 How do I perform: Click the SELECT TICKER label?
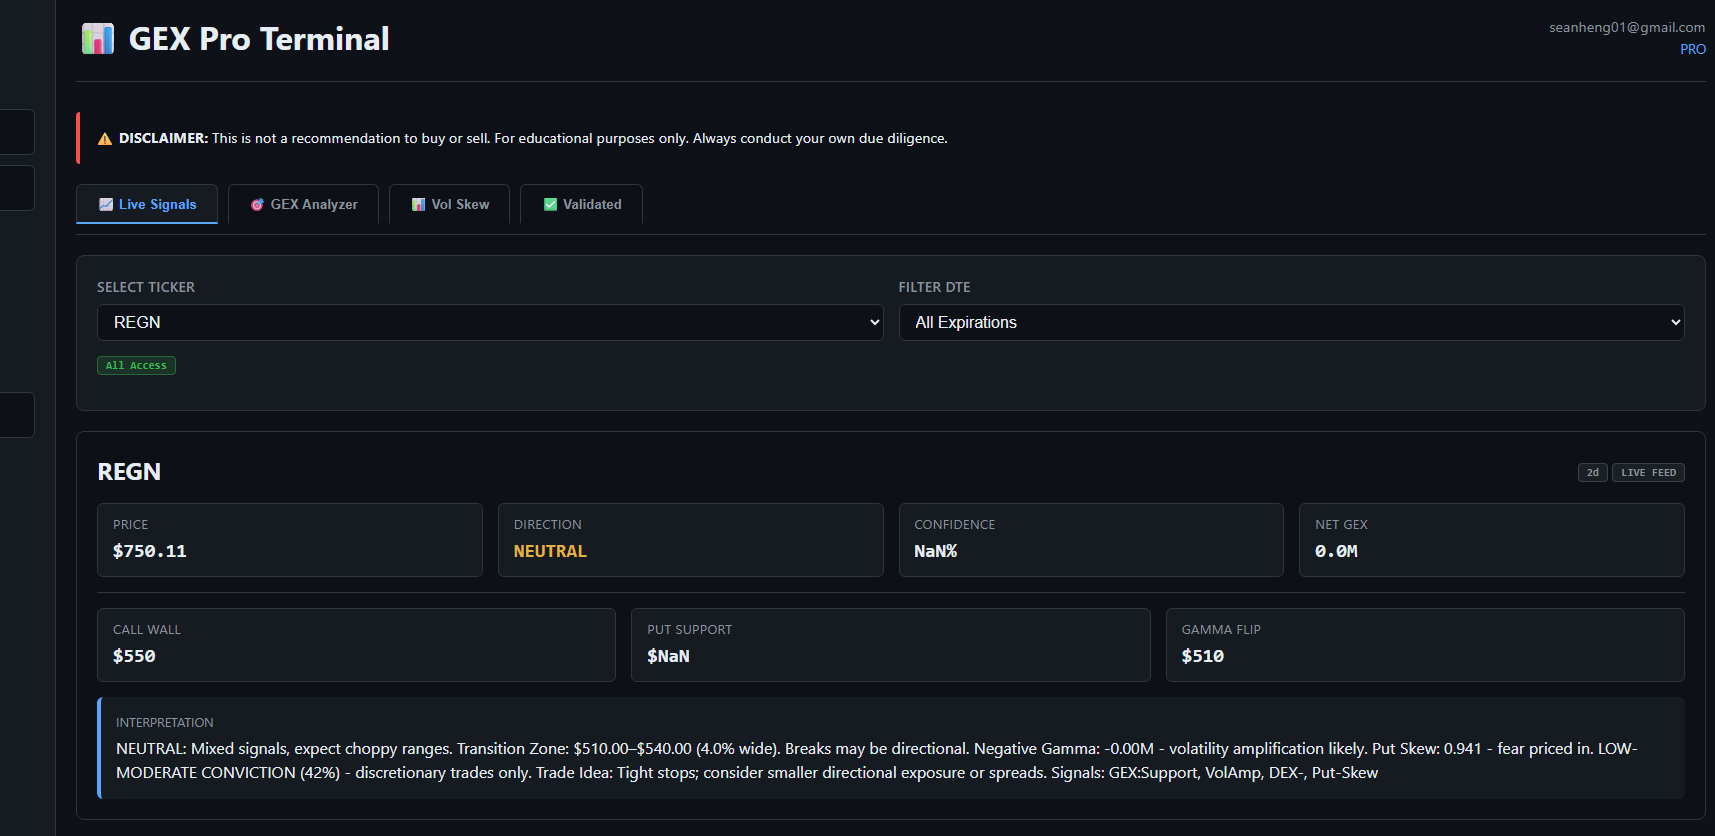click(x=146, y=287)
